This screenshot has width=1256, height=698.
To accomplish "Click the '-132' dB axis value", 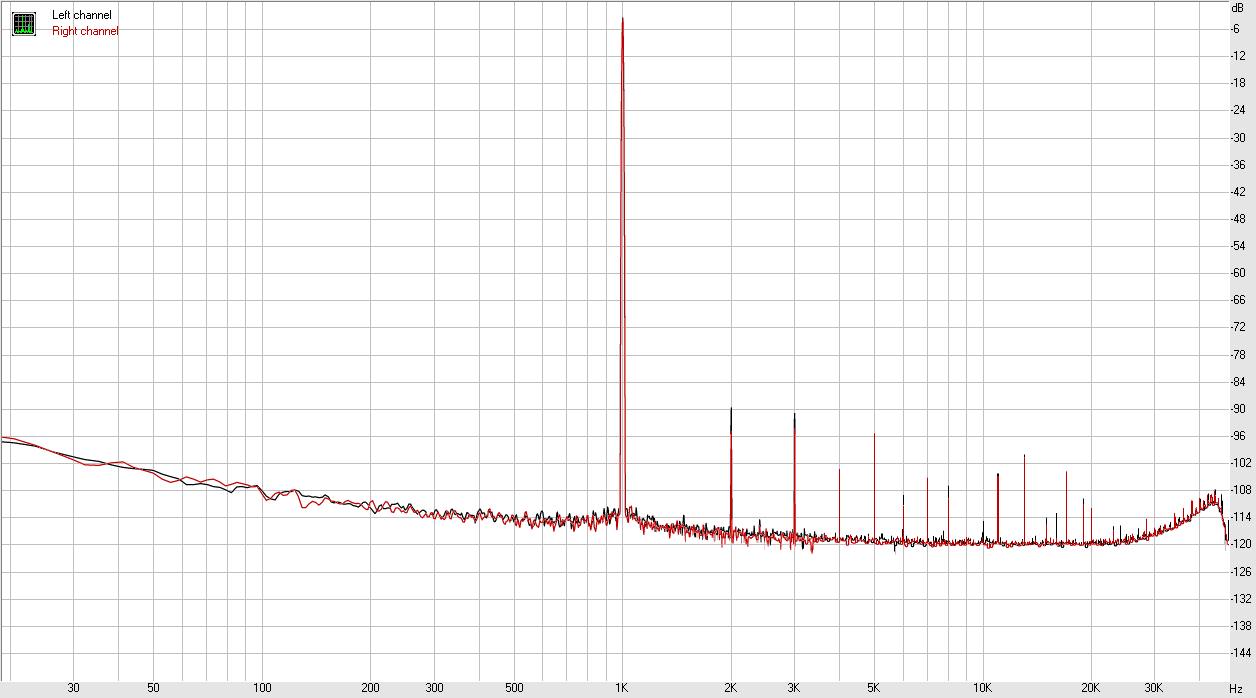I will click(x=1241, y=597).
